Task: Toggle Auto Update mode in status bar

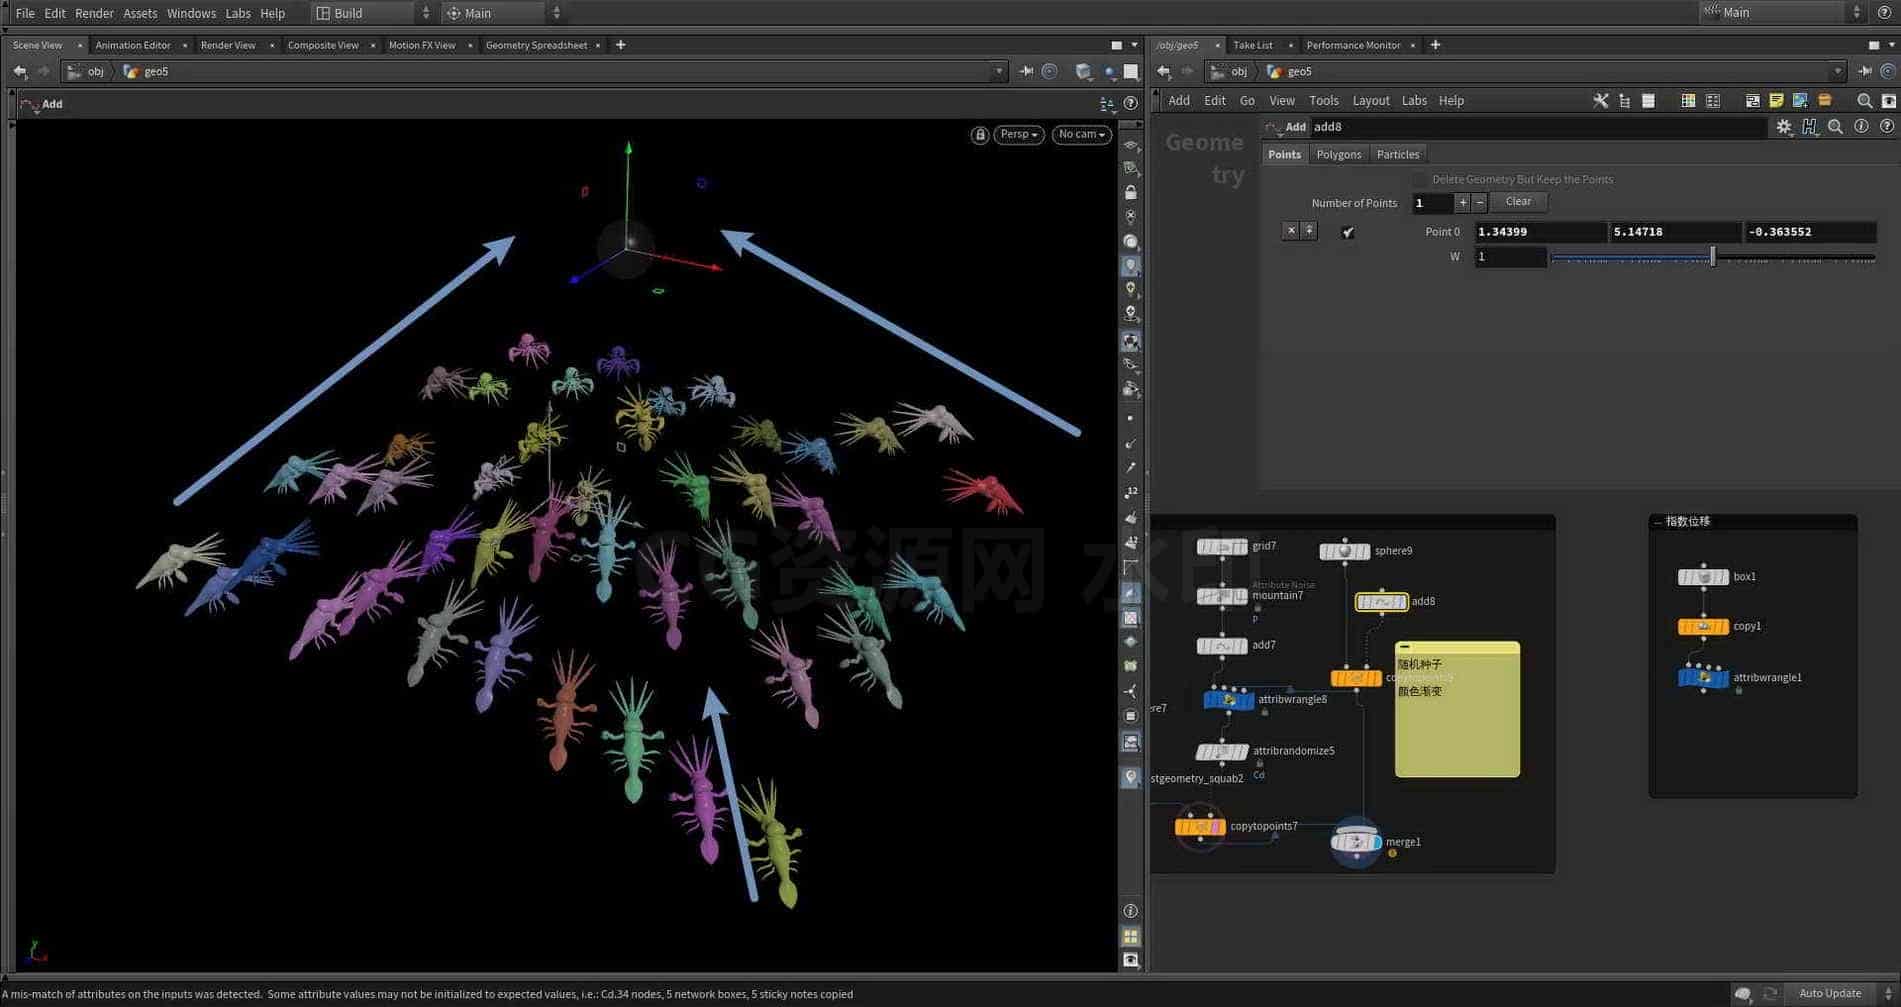Action: tap(1830, 993)
